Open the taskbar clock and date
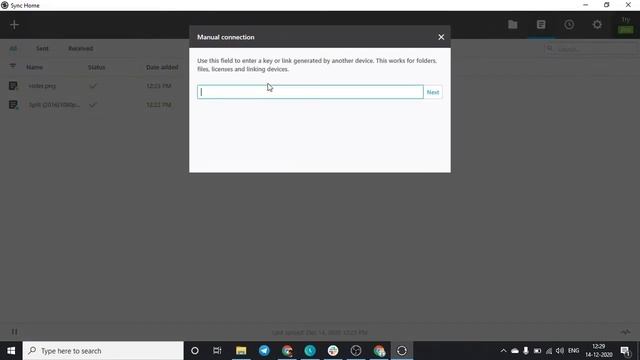 click(599, 351)
